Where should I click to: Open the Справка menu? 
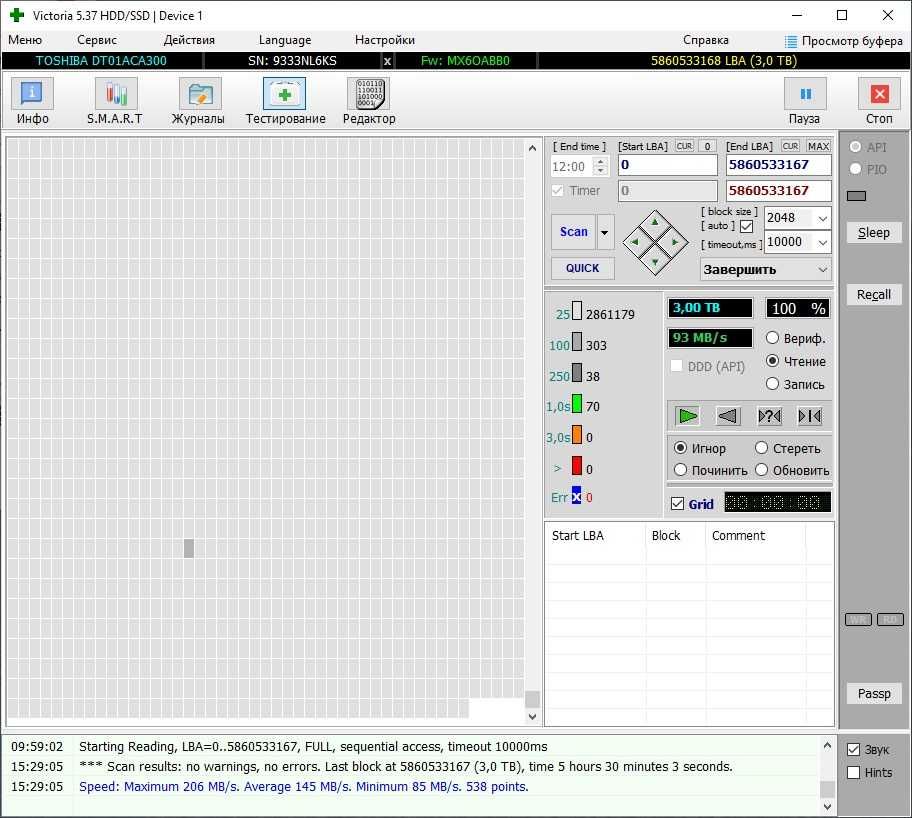click(706, 40)
